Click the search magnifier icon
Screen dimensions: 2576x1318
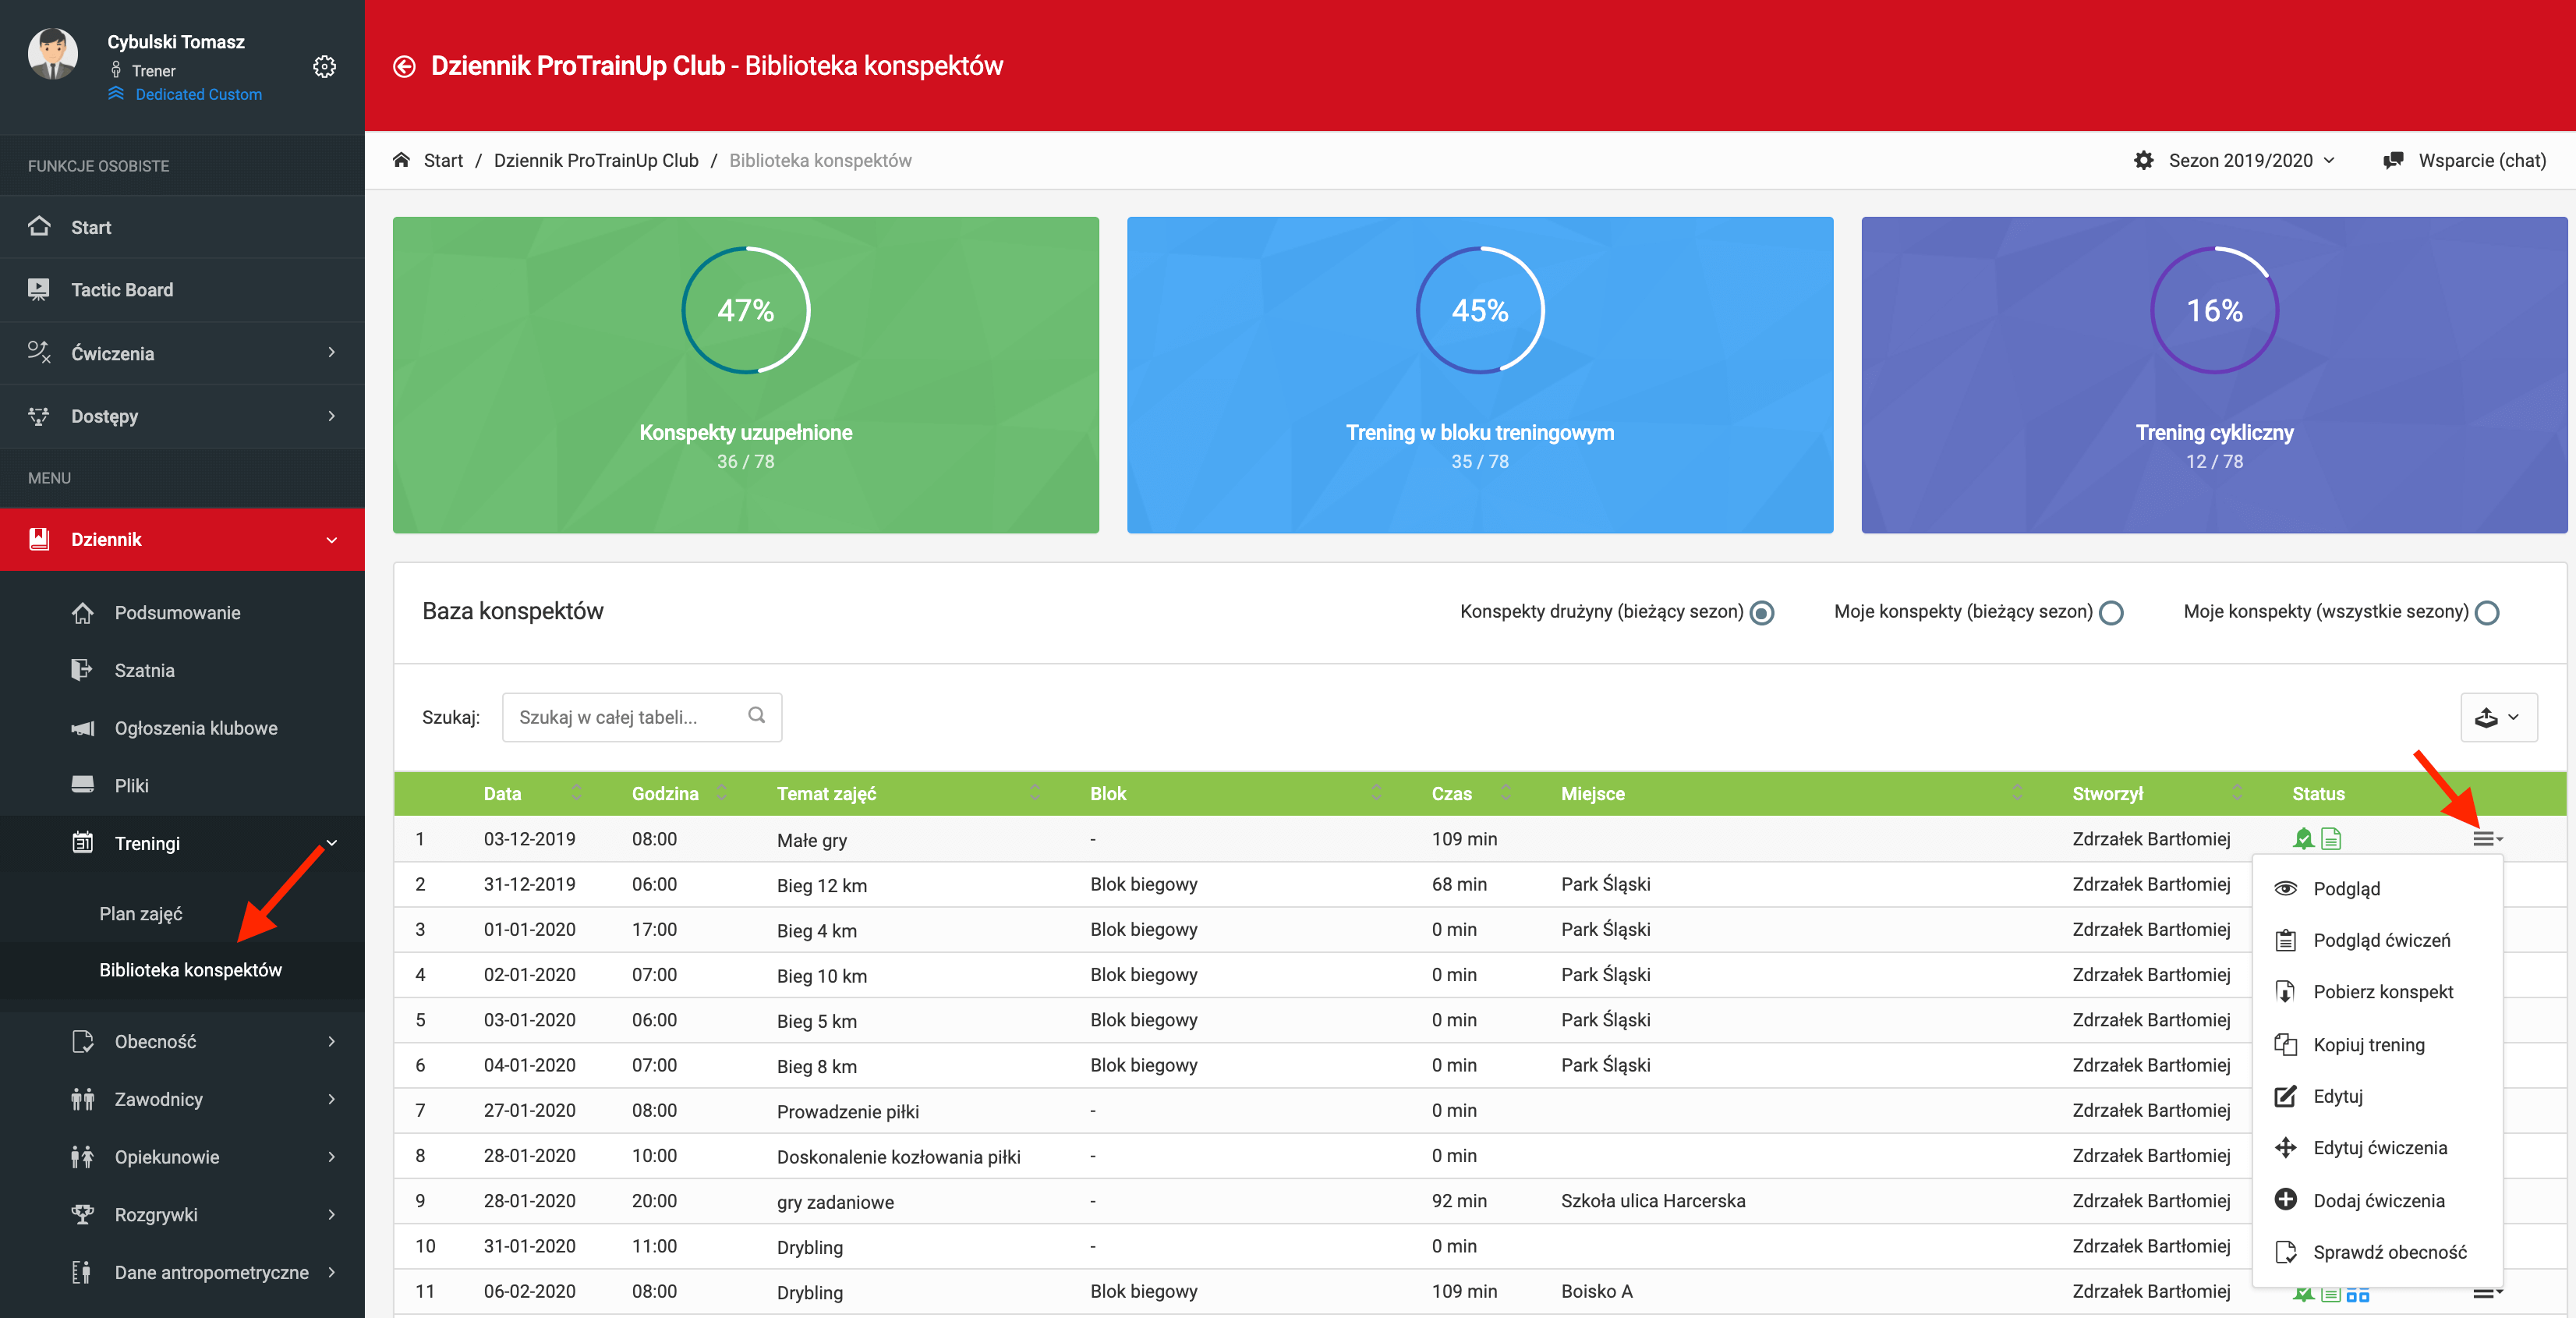(x=756, y=715)
